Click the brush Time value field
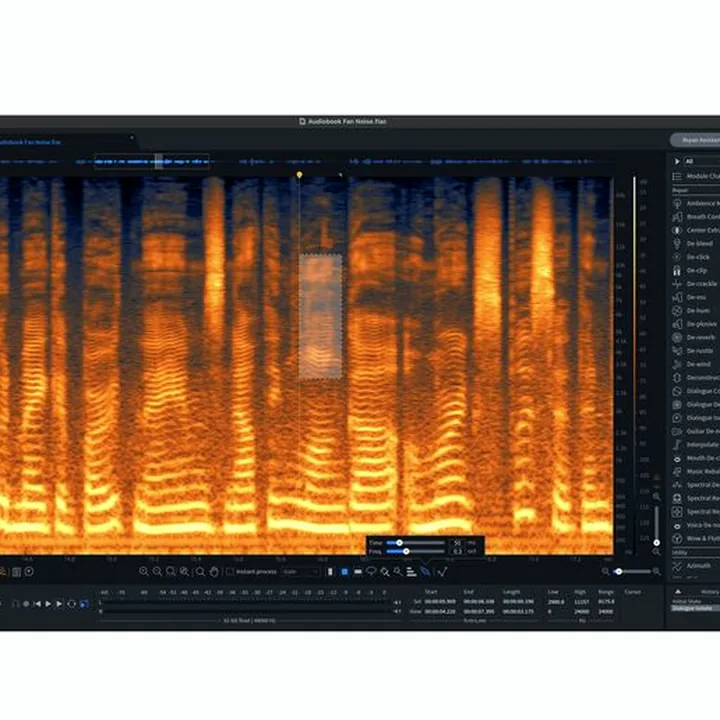Viewport: 720px width, 720px height. pyautogui.click(x=457, y=543)
